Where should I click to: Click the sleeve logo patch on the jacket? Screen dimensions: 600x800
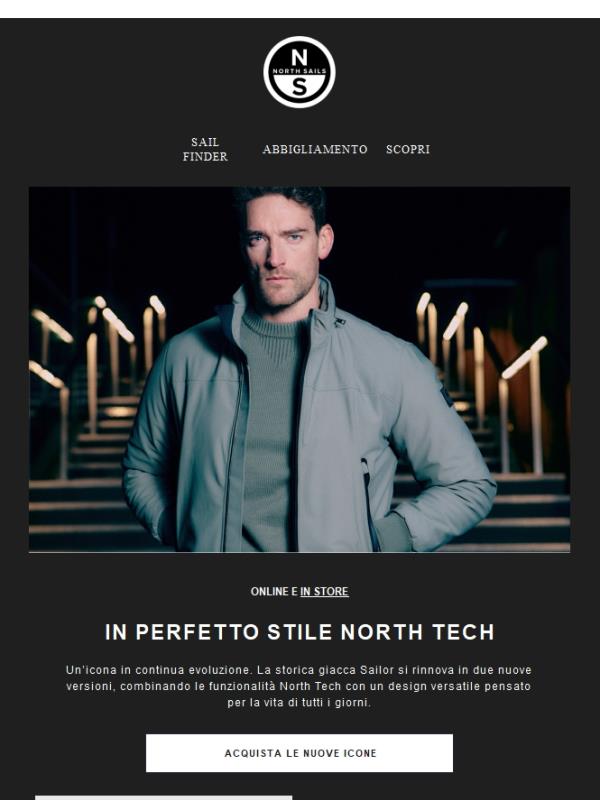[x=447, y=394]
